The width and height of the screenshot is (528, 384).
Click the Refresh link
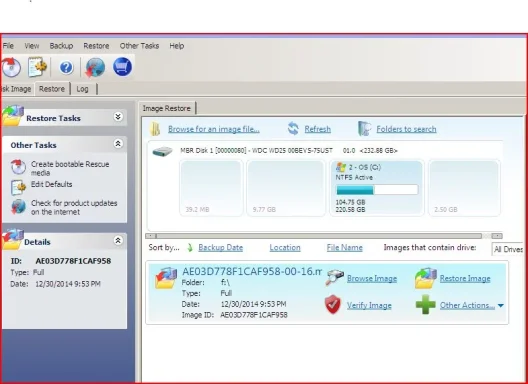coord(318,129)
